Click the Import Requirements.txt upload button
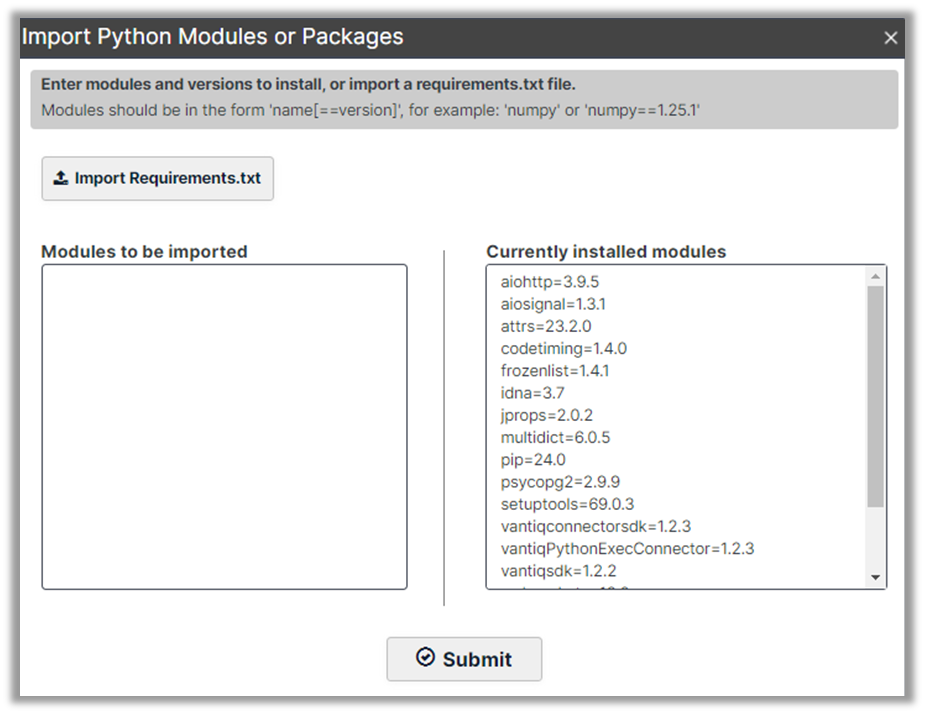925x714 pixels. pos(157,178)
